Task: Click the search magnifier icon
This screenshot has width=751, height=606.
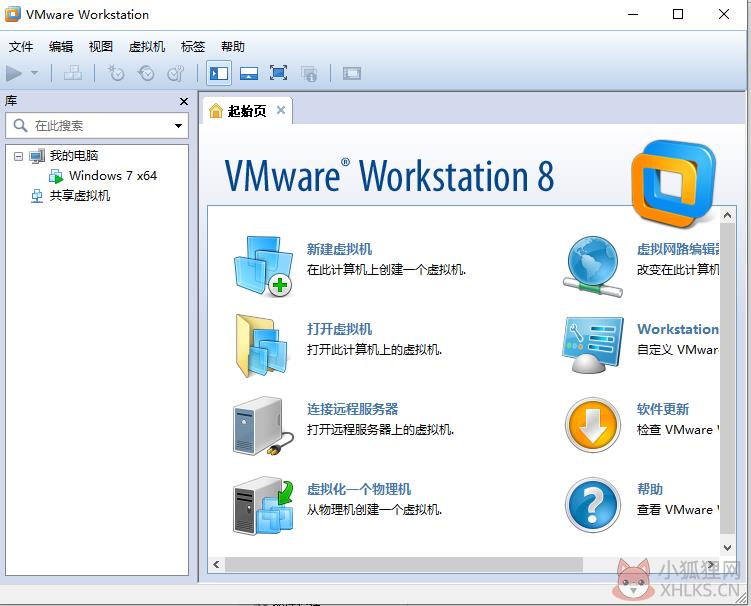Action: click(20, 126)
